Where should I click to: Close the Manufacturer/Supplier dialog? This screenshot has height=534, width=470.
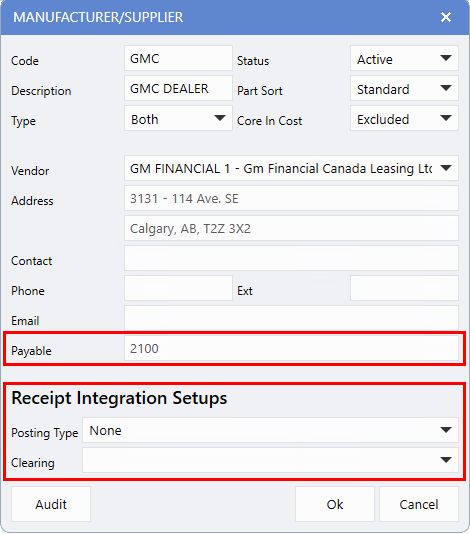(445, 17)
